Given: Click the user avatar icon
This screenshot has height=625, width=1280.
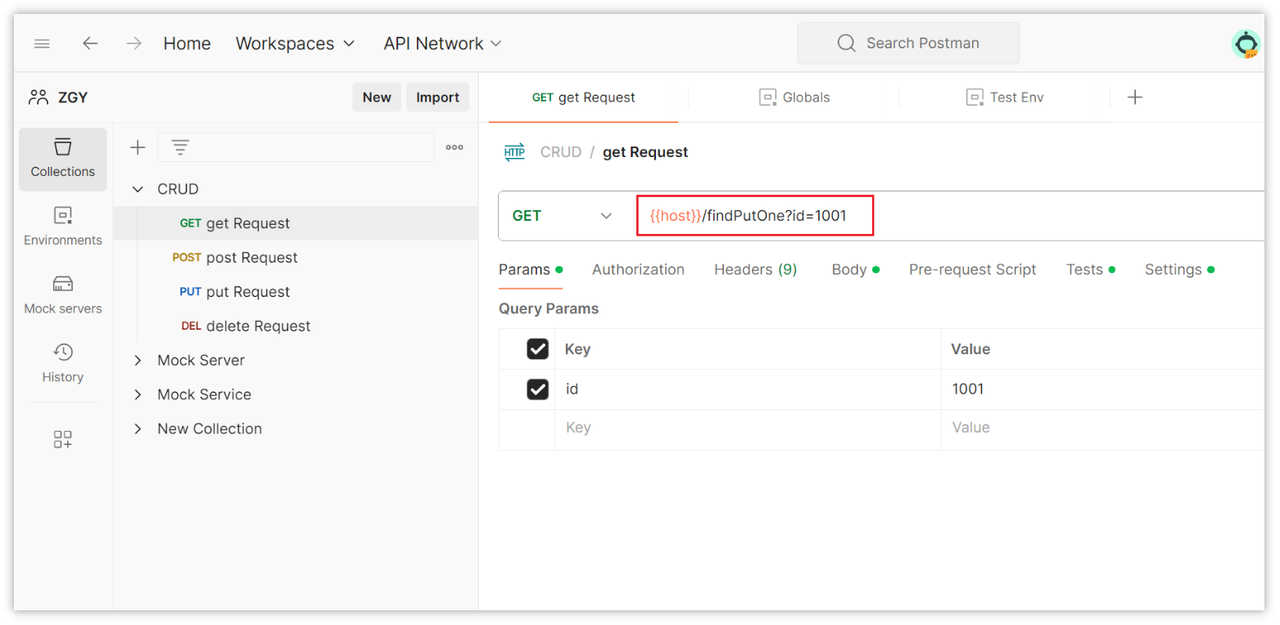Looking at the screenshot, I should click(1246, 44).
